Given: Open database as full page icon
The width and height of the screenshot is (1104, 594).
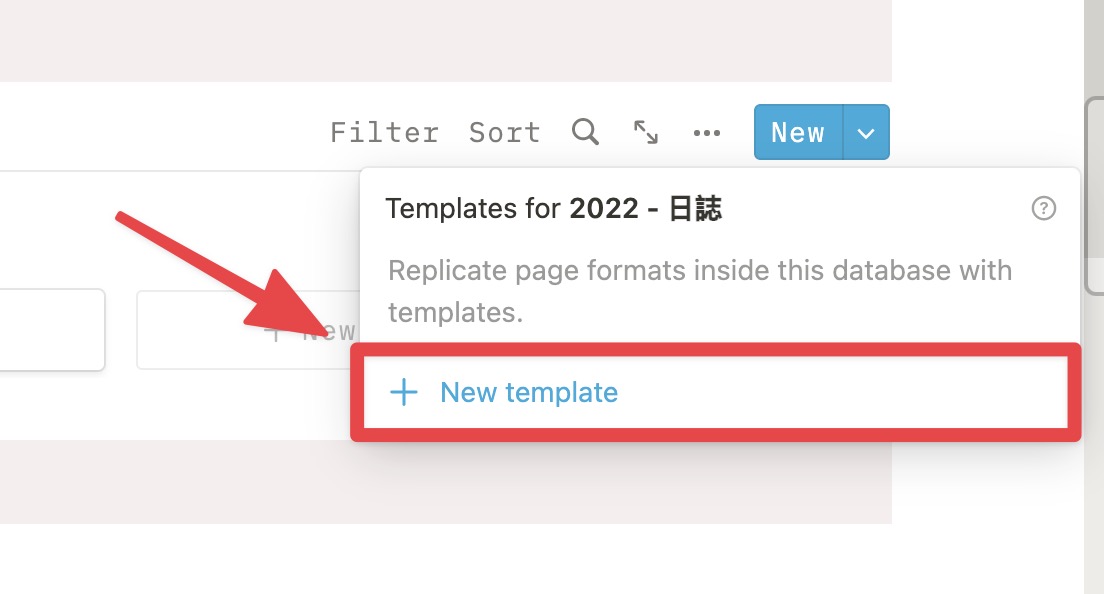Looking at the screenshot, I should click(x=646, y=132).
